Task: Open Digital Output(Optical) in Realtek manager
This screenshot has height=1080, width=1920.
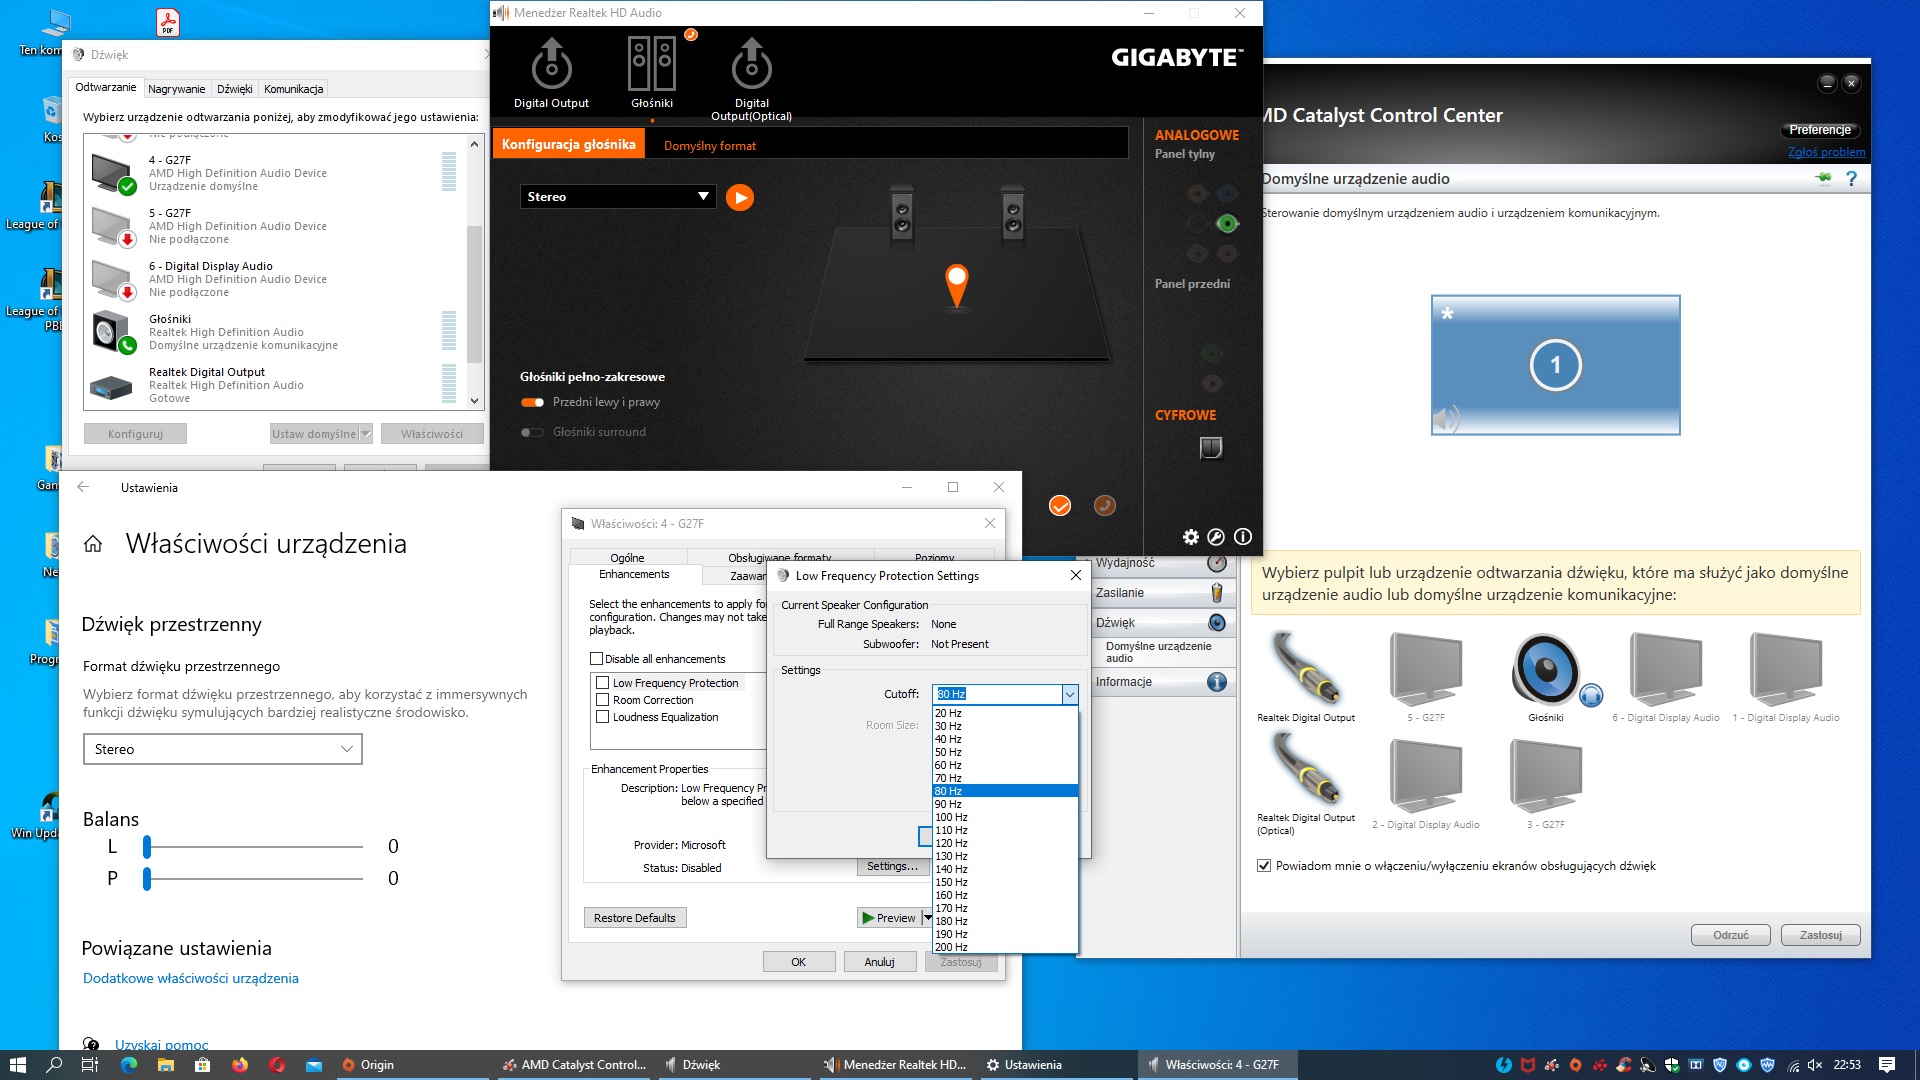Action: click(x=751, y=70)
